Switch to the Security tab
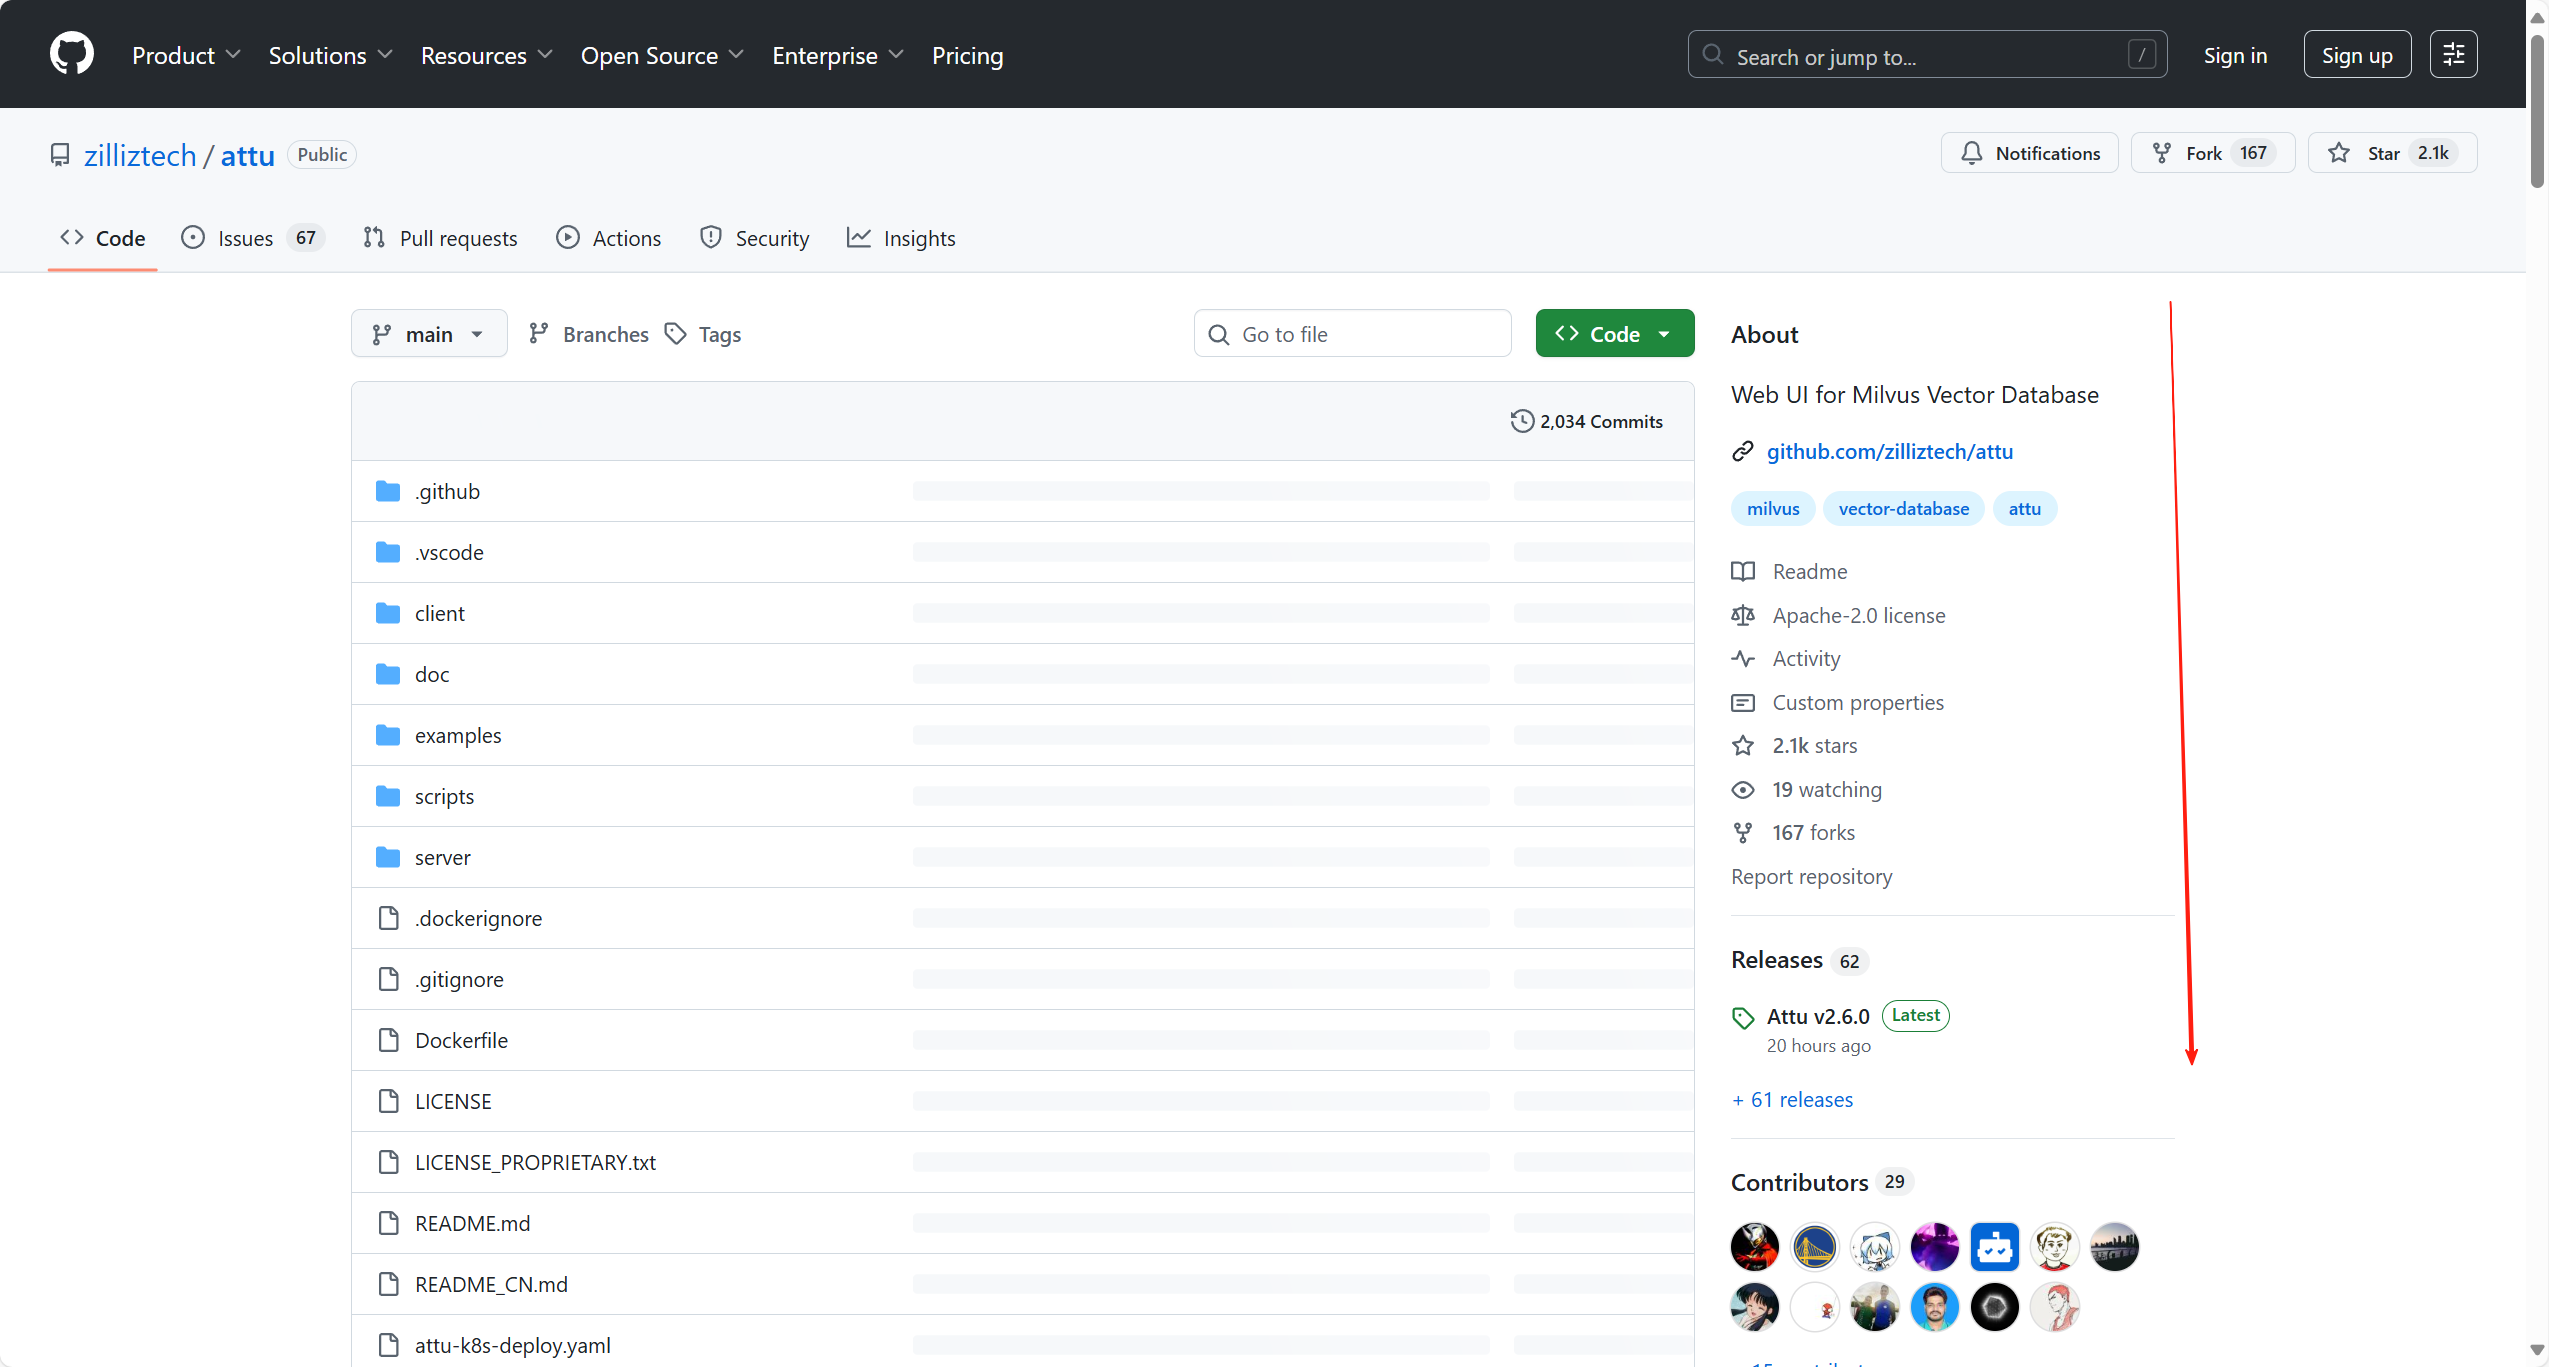This screenshot has width=2549, height=1367. (754, 238)
